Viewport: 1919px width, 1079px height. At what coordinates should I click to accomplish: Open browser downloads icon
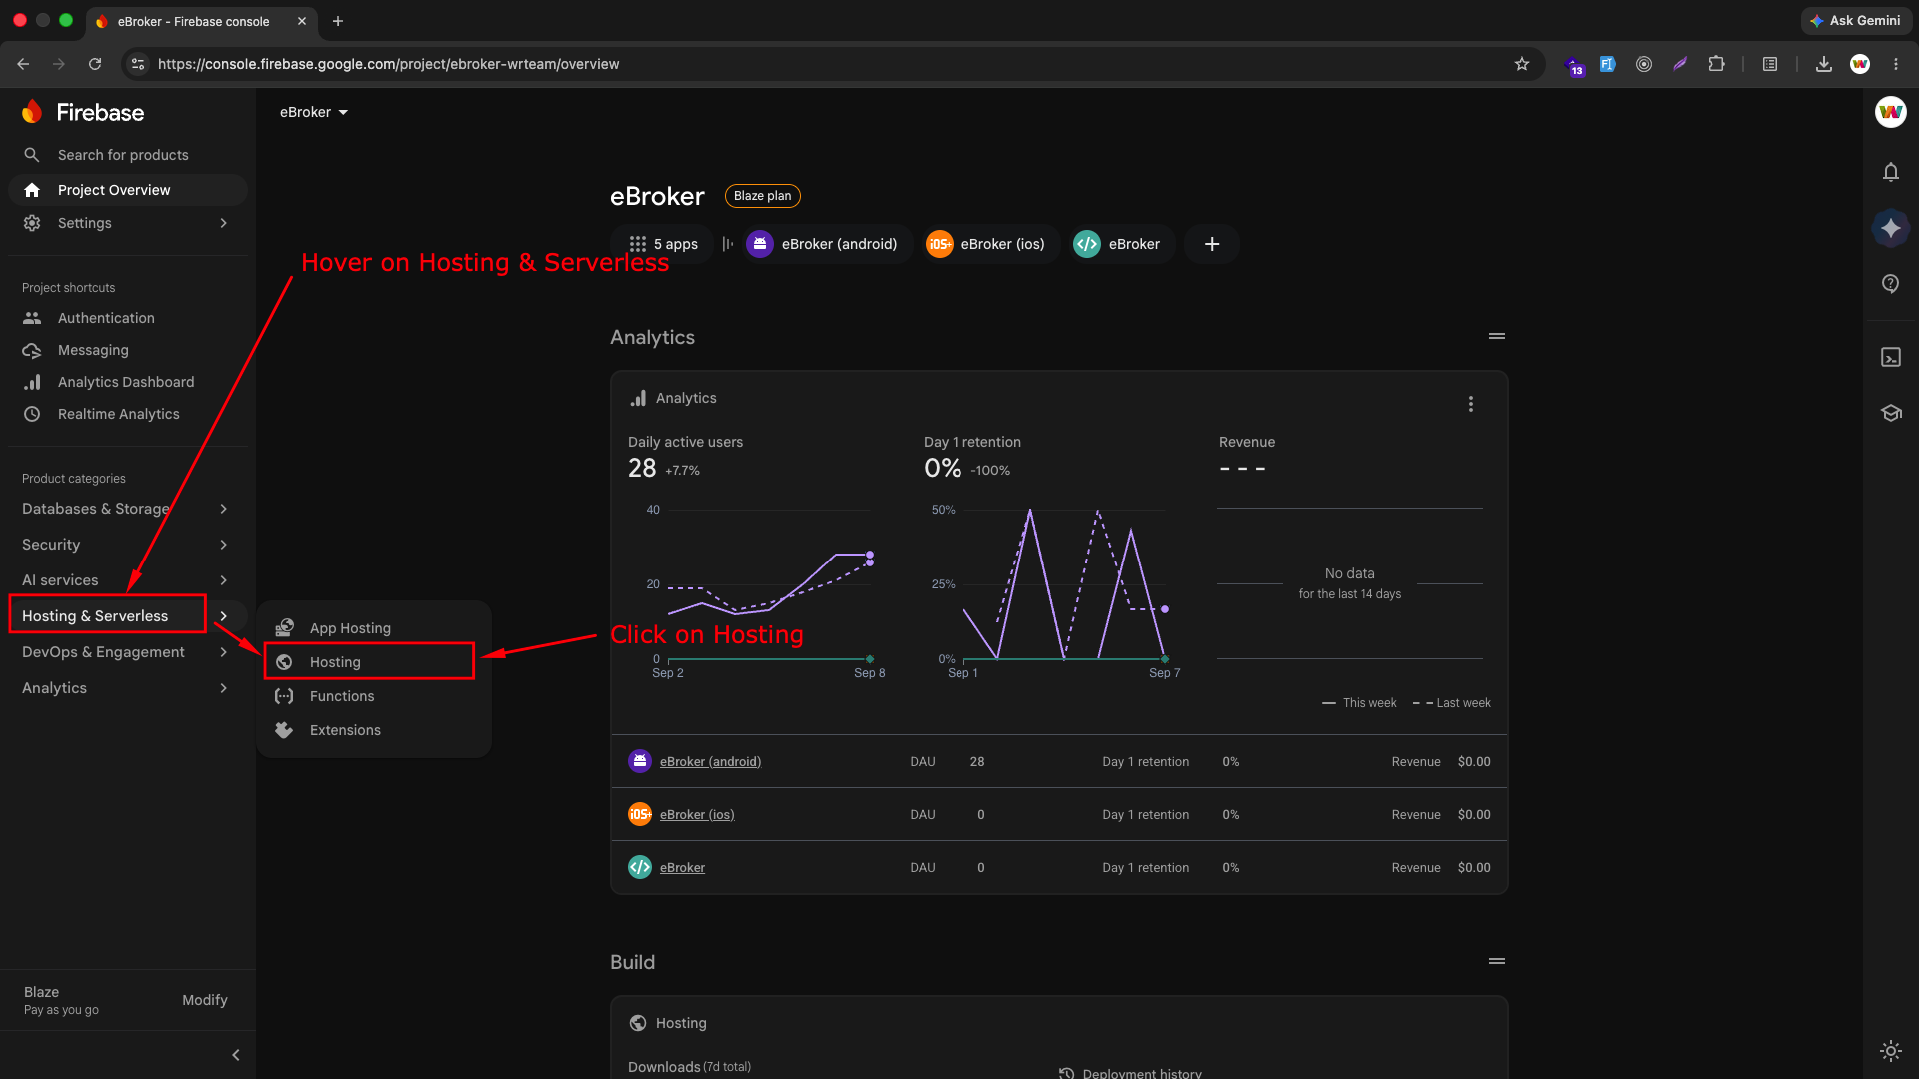(1824, 64)
